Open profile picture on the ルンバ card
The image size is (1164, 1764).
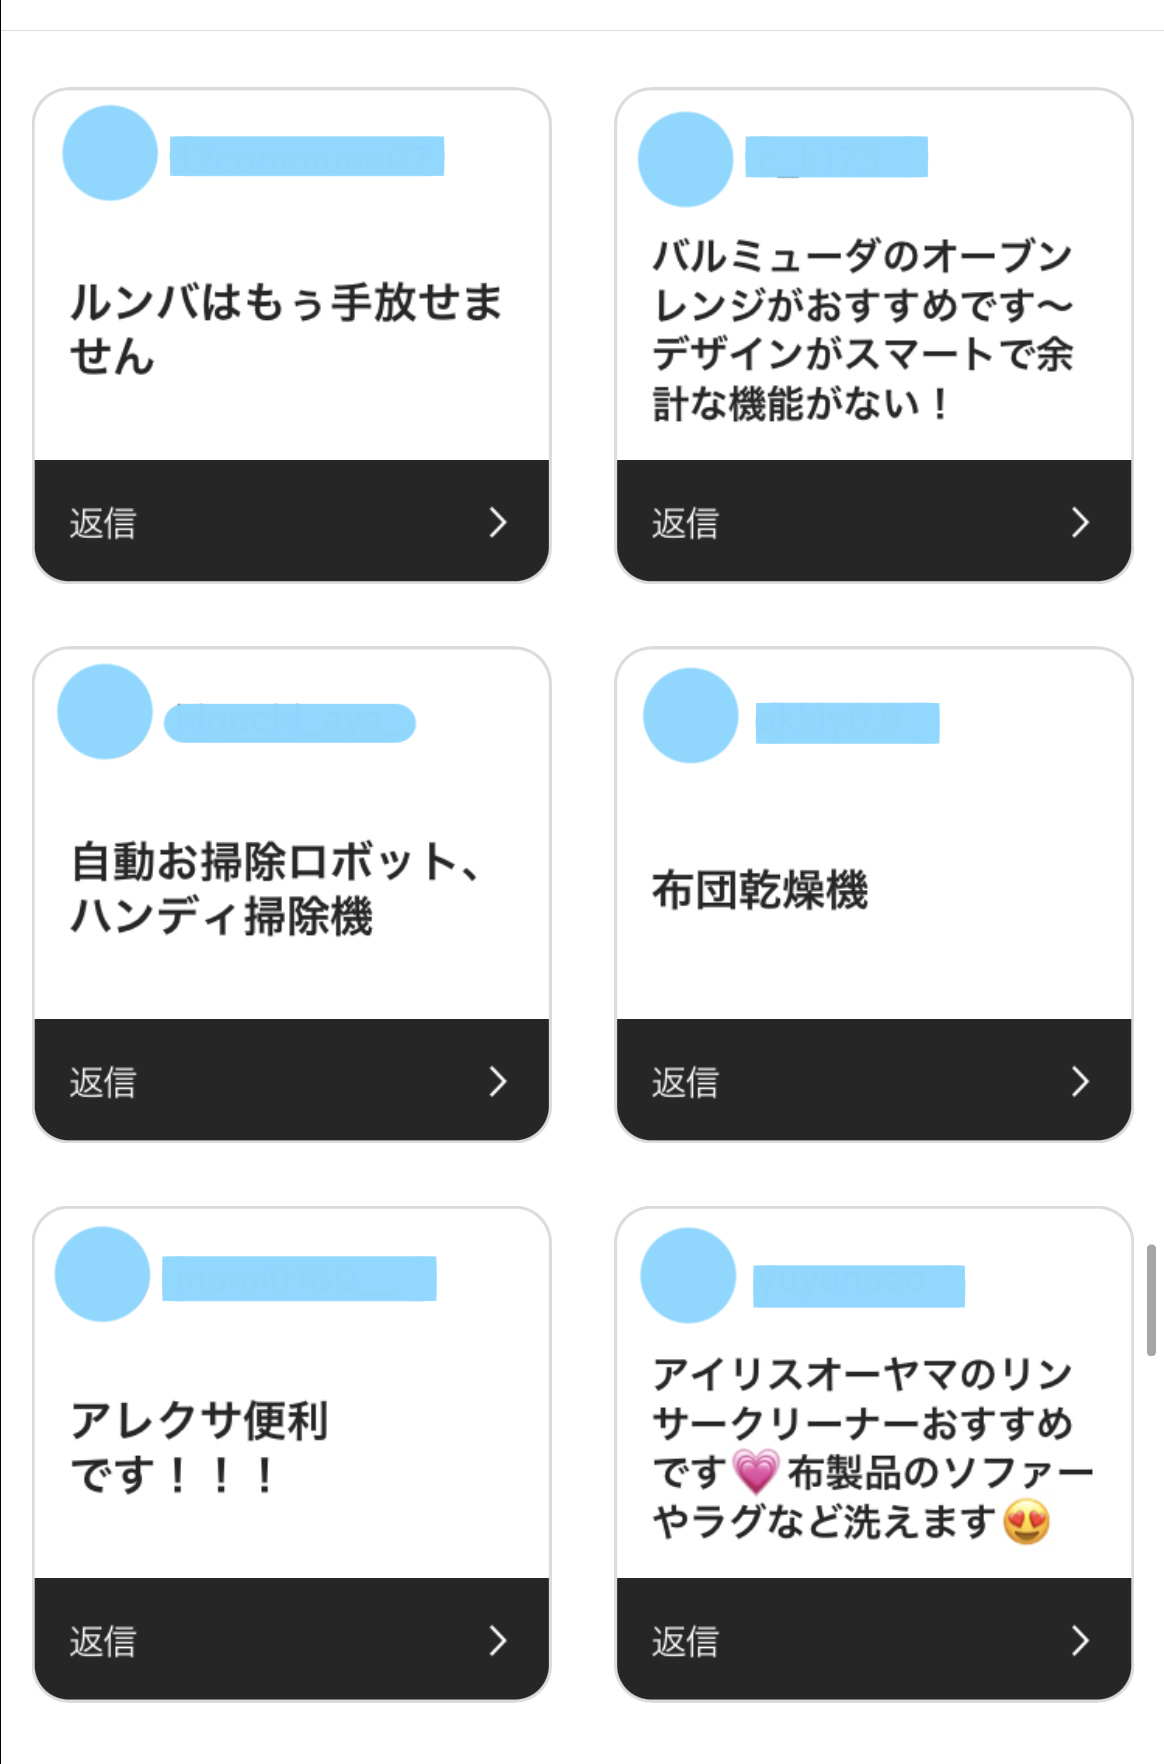(x=110, y=153)
